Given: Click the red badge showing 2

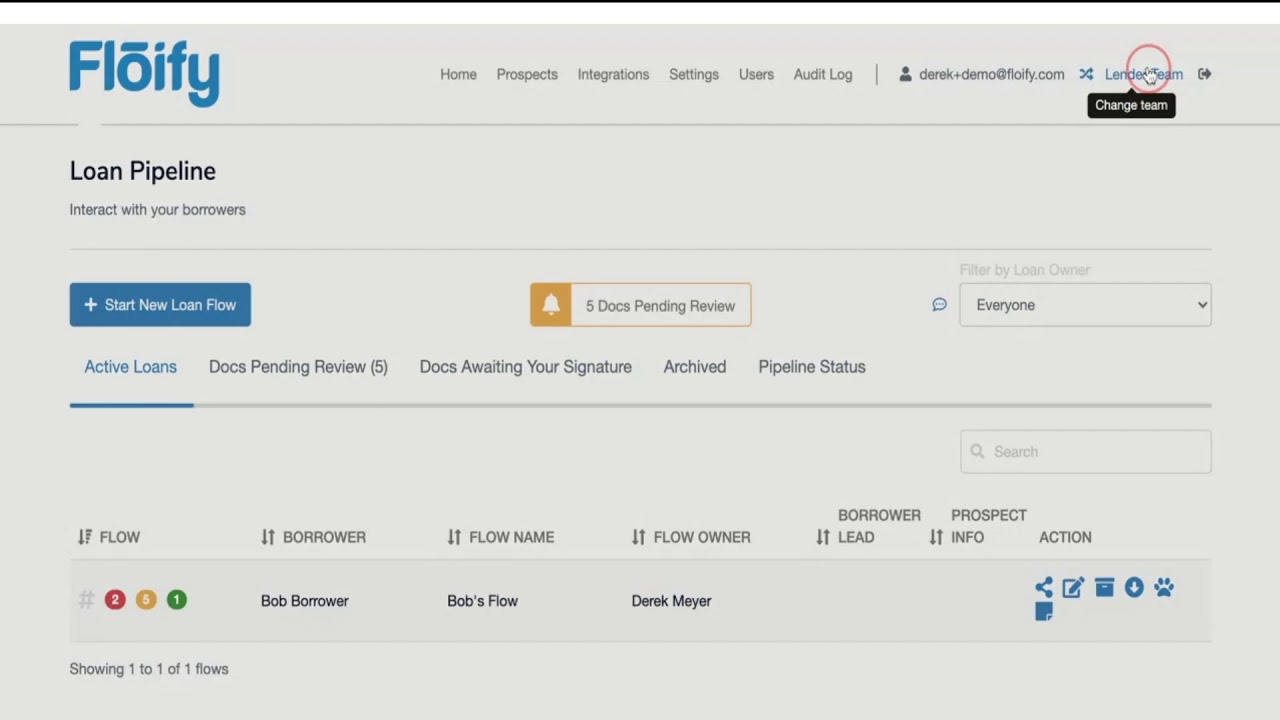Looking at the screenshot, I should 115,600.
